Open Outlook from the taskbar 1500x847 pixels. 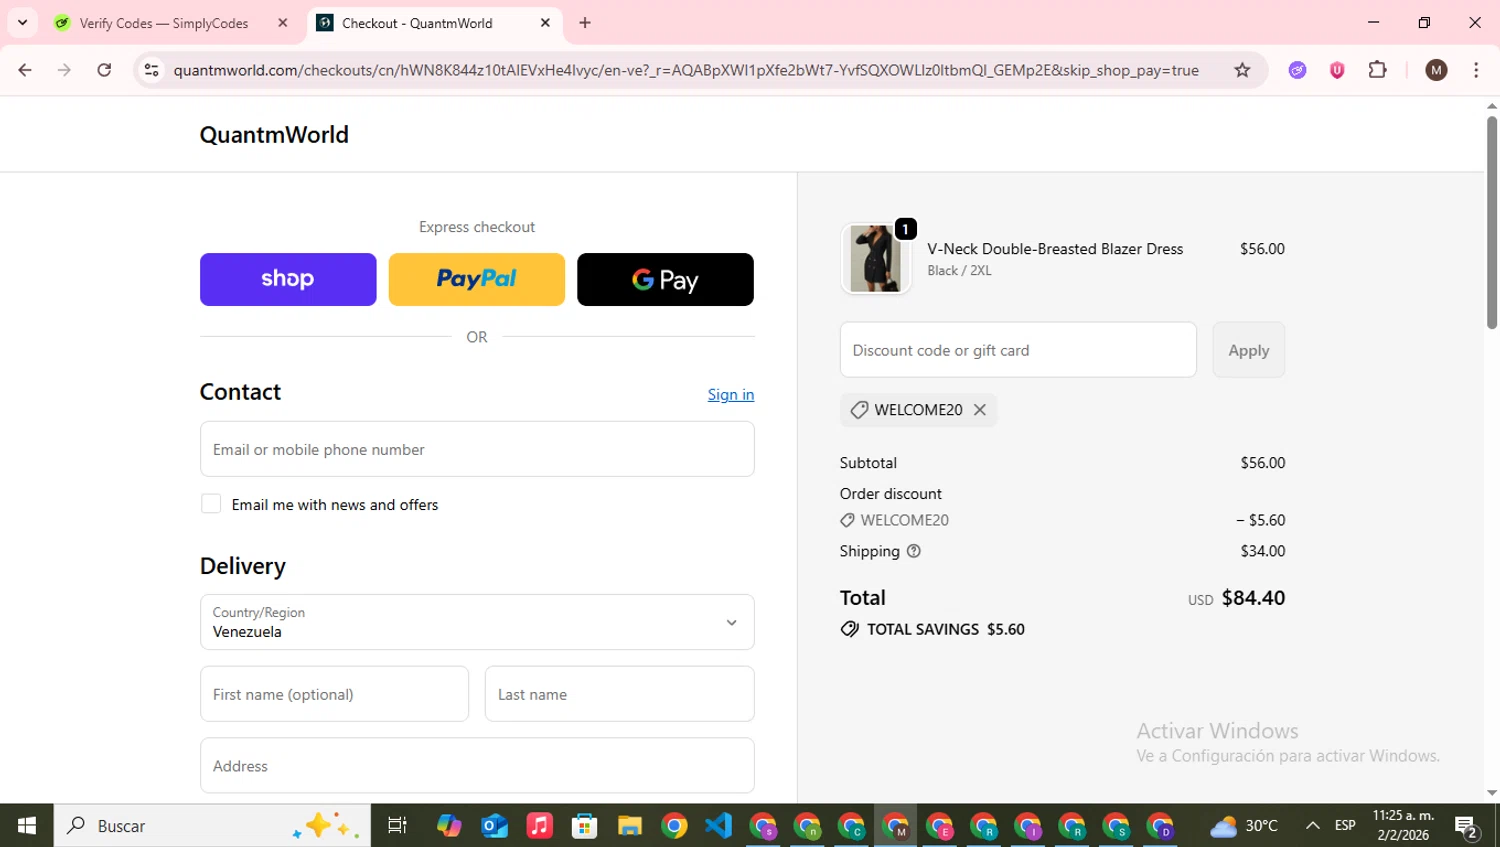pos(495,826)
